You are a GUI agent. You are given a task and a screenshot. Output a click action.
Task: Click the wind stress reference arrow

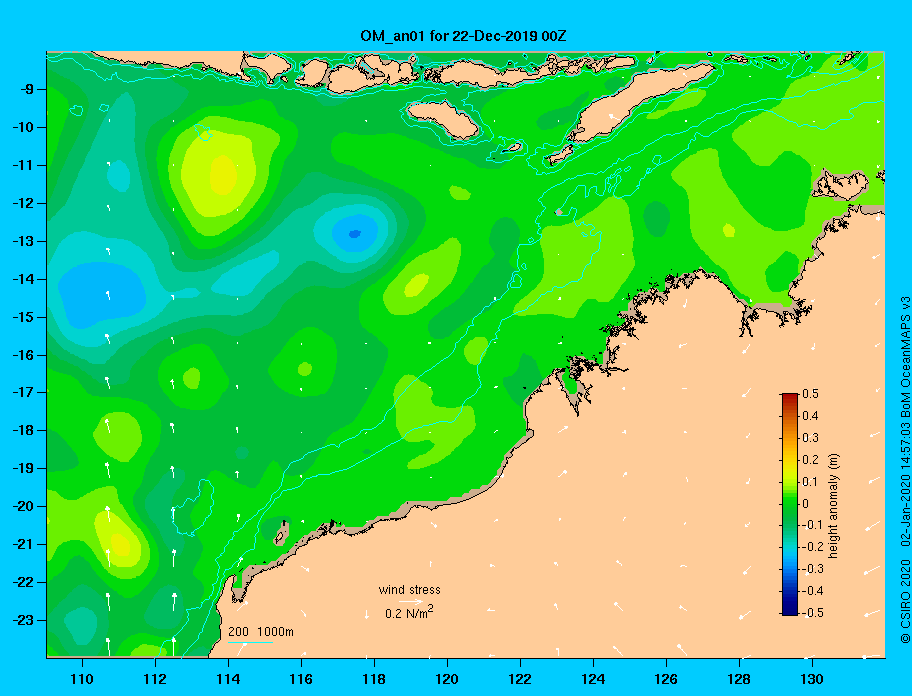coord(411,602)
